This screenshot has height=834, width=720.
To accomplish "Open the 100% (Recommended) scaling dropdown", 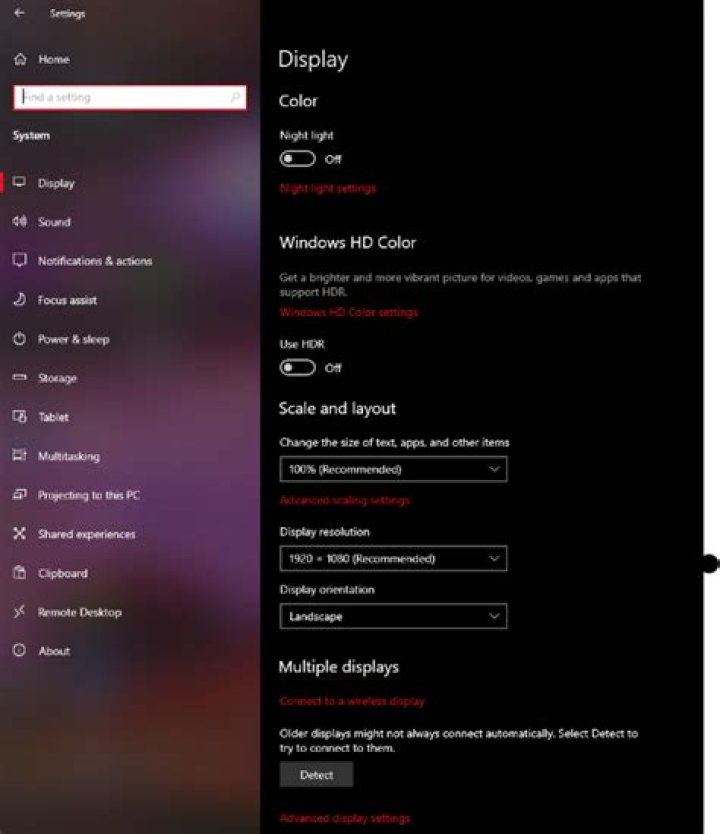I will coord(393,469).
